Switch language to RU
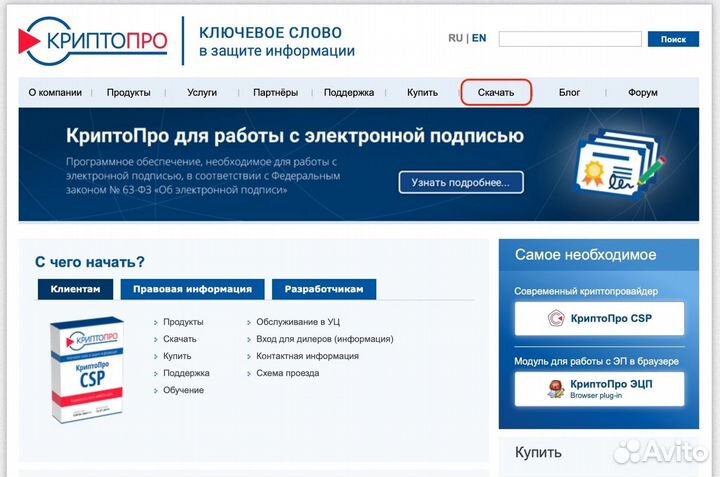Viewport: 720px width, 477px height. click(456, 38)
